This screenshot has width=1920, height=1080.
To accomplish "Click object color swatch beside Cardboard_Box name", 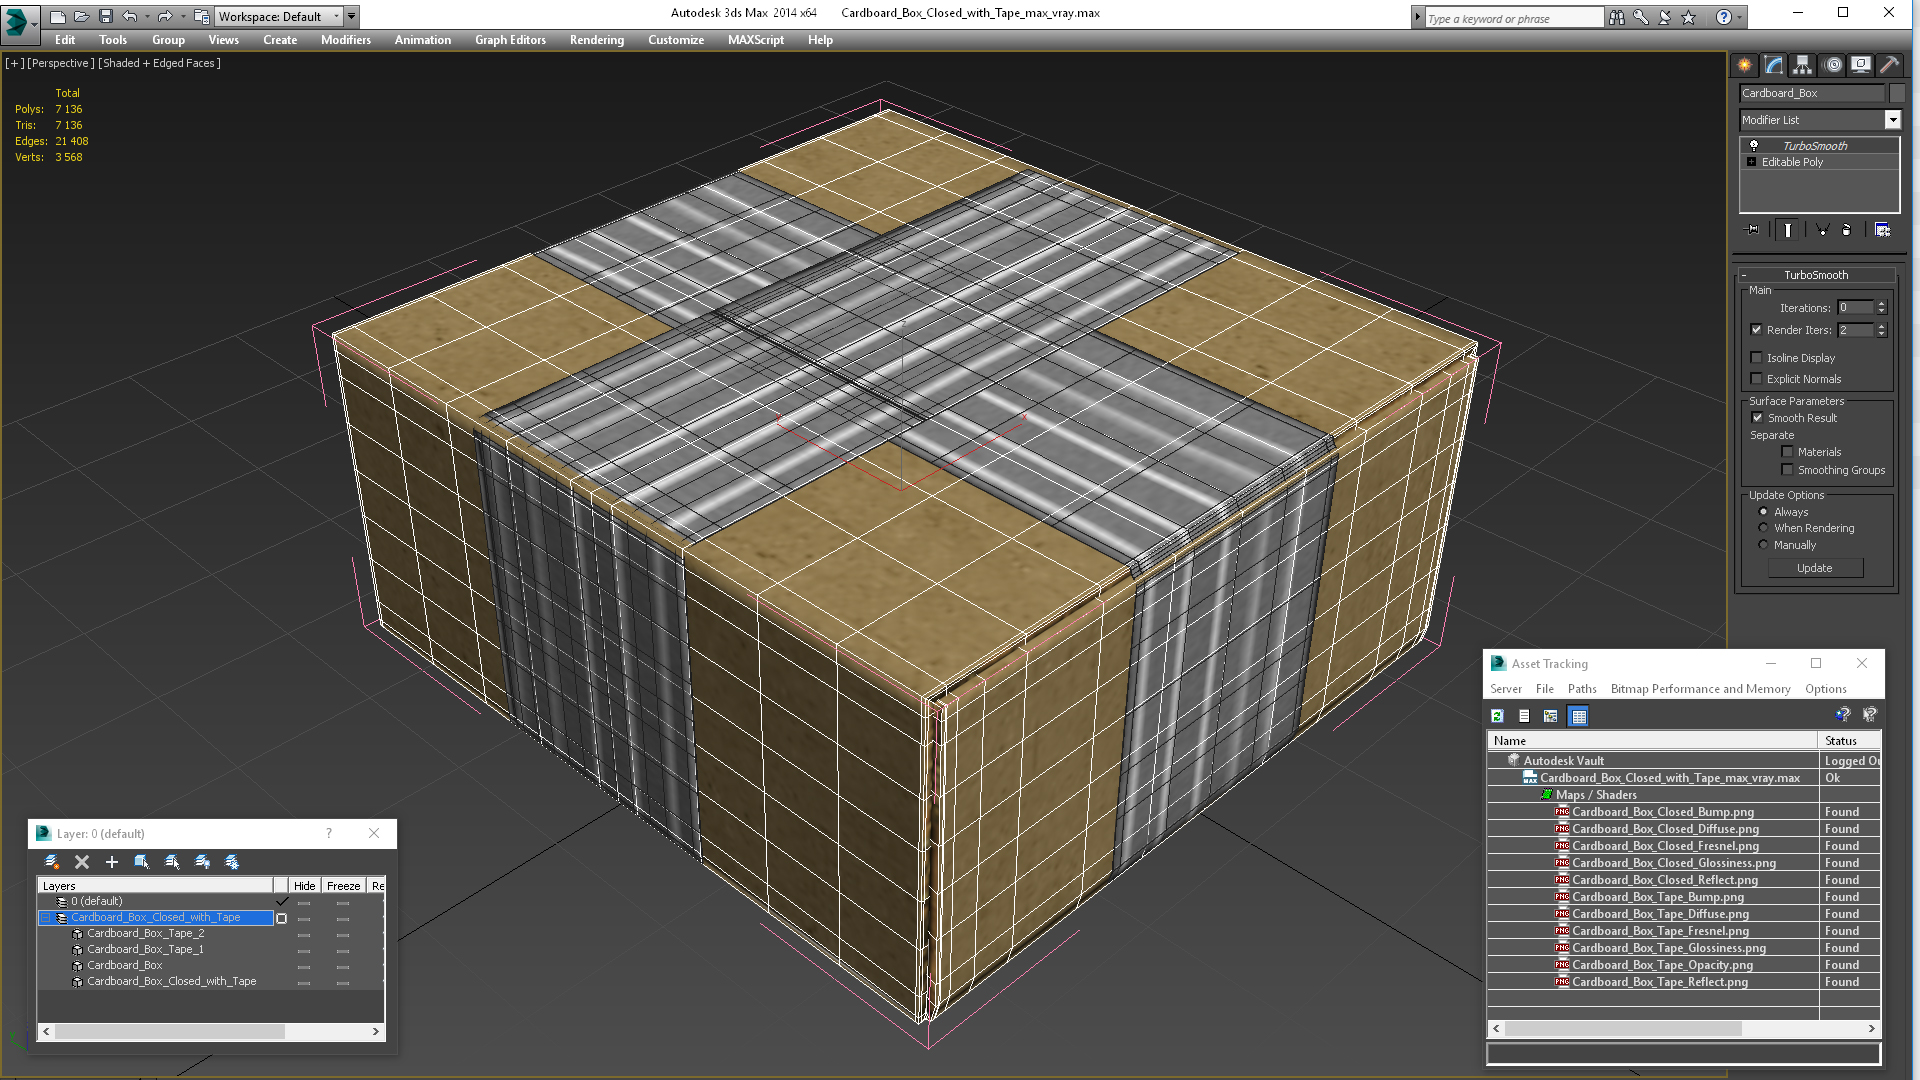I will click(1897, 93).
